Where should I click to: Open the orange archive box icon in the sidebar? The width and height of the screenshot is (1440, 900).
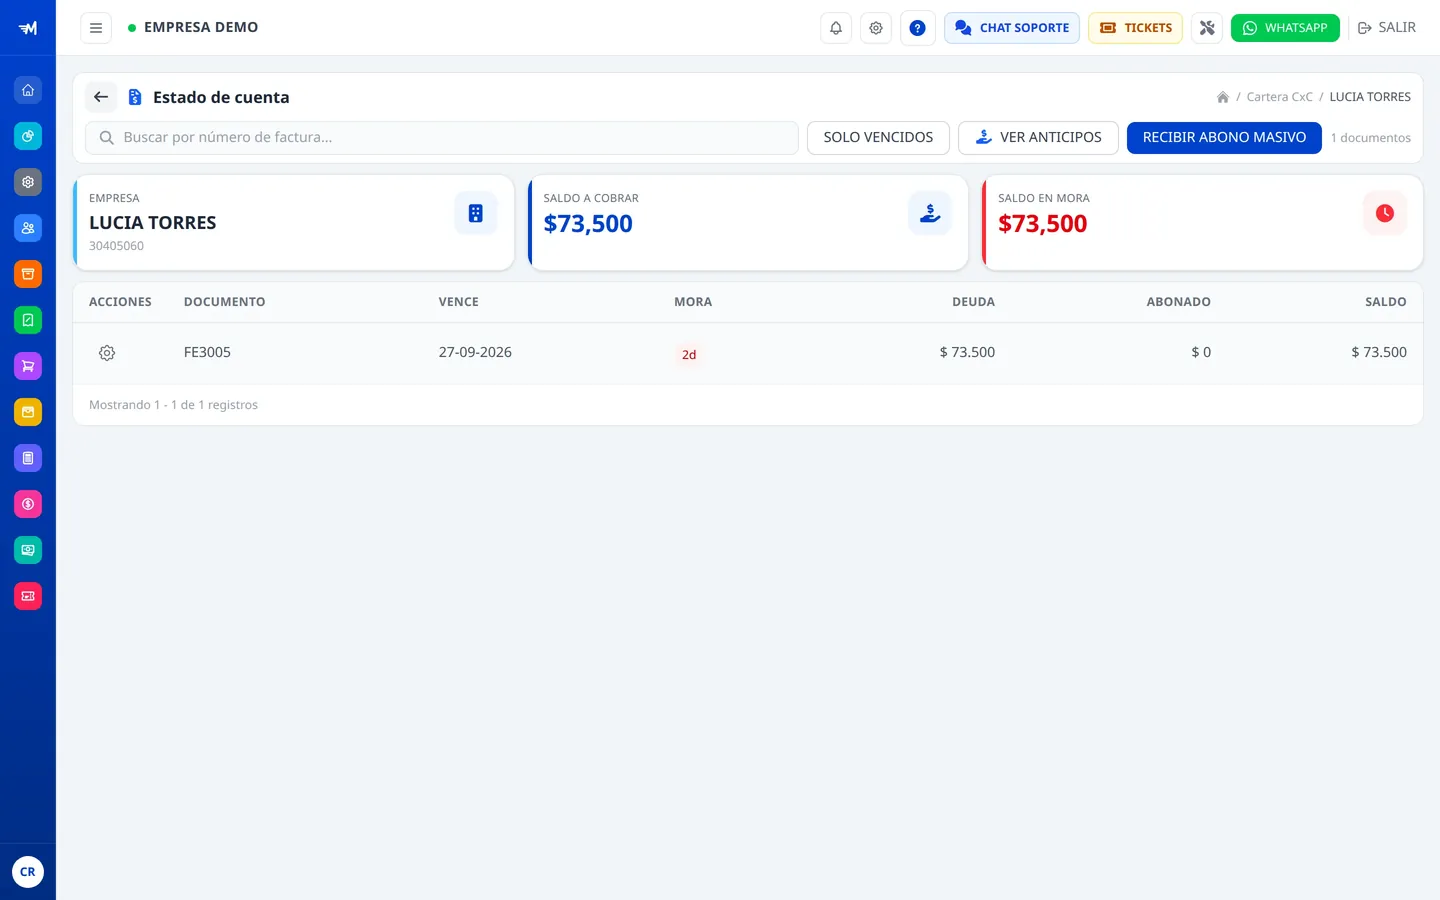coord(28,274)
